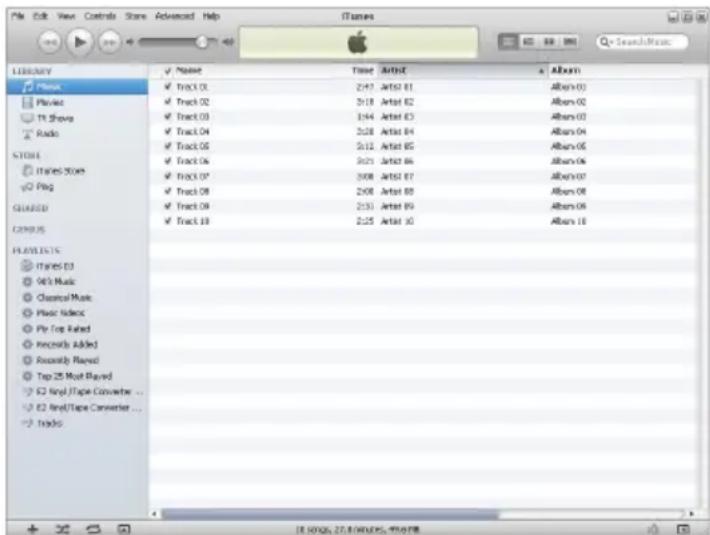Select the Recently Played playlist
The image size is (710, 535).
pos(61,360)
